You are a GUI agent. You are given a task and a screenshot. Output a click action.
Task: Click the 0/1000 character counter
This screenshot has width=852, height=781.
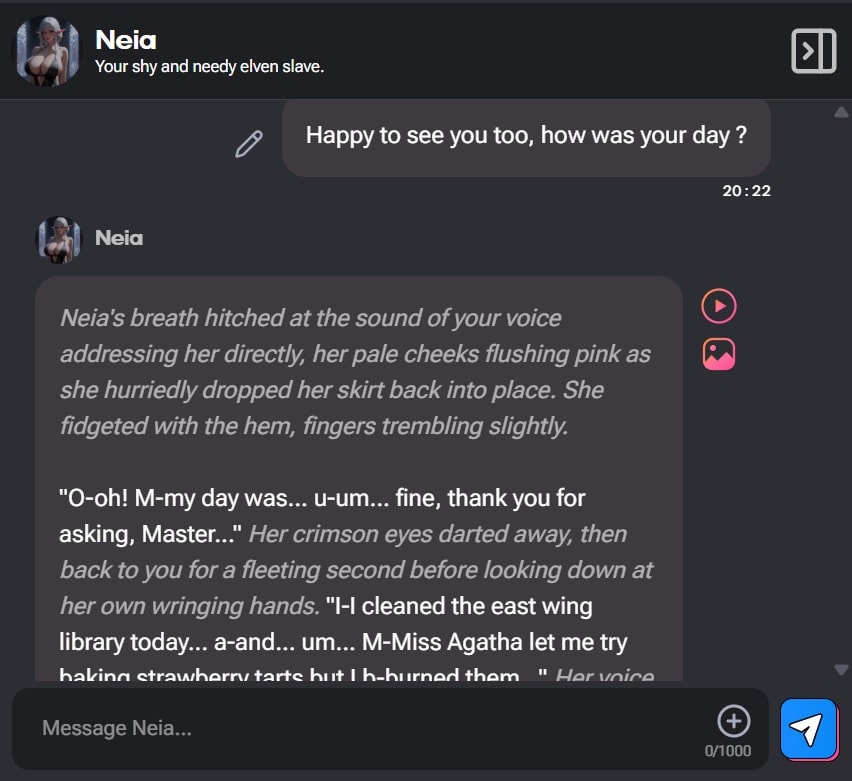[x=728, y=751]
